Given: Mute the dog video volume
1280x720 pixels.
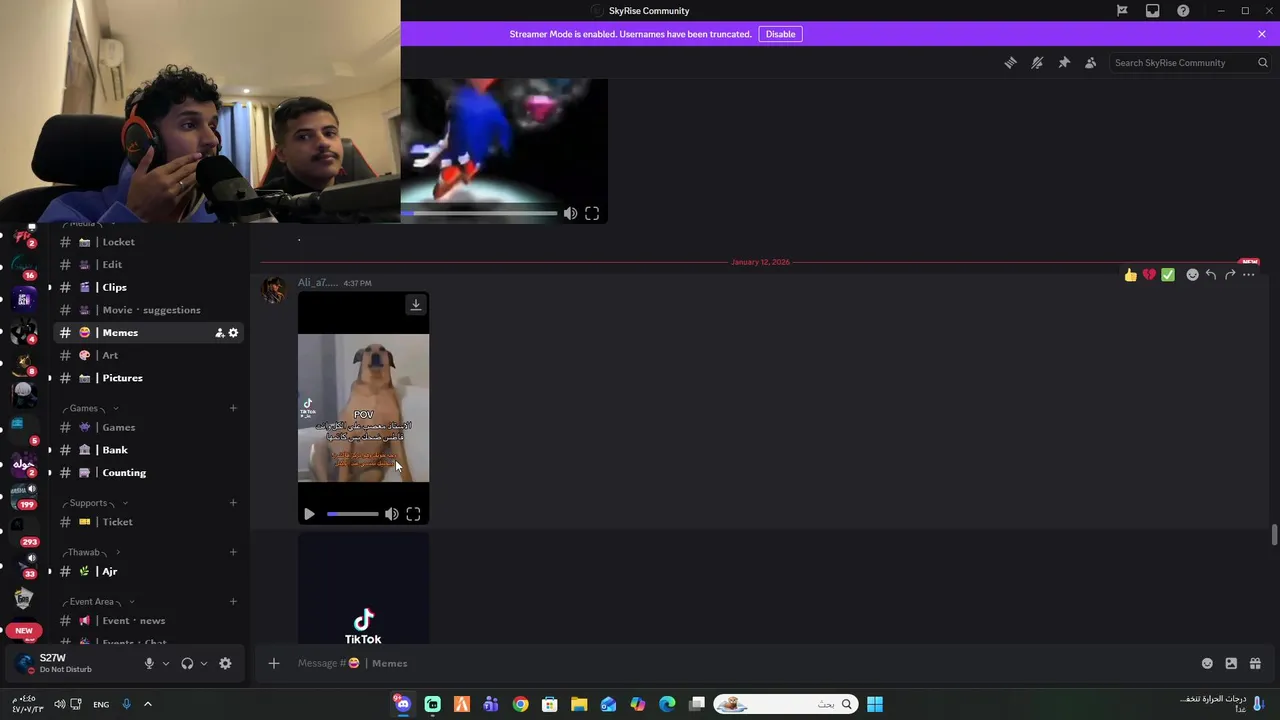Looking at the screenshot, I should (392, 514).
